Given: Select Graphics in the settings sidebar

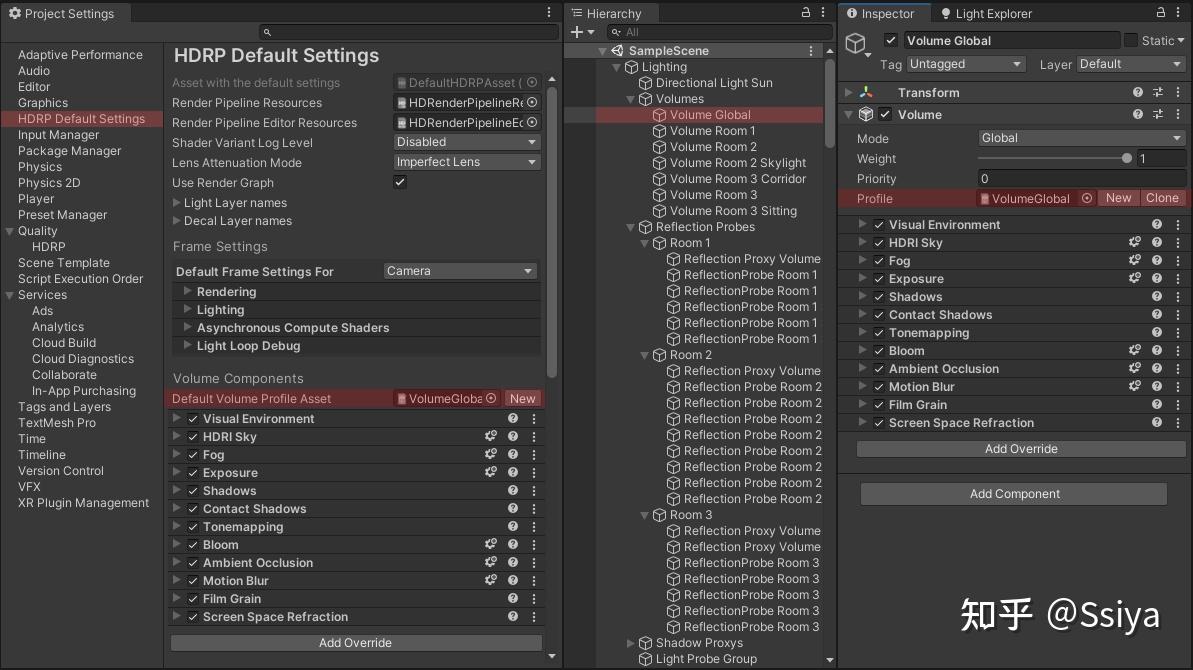Looking at the screenshot, I should (43, 103).
